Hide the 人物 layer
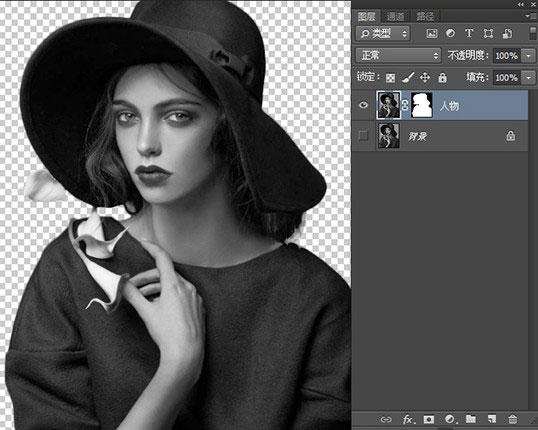This screenshot has width=538, height=430. (363, 105)
